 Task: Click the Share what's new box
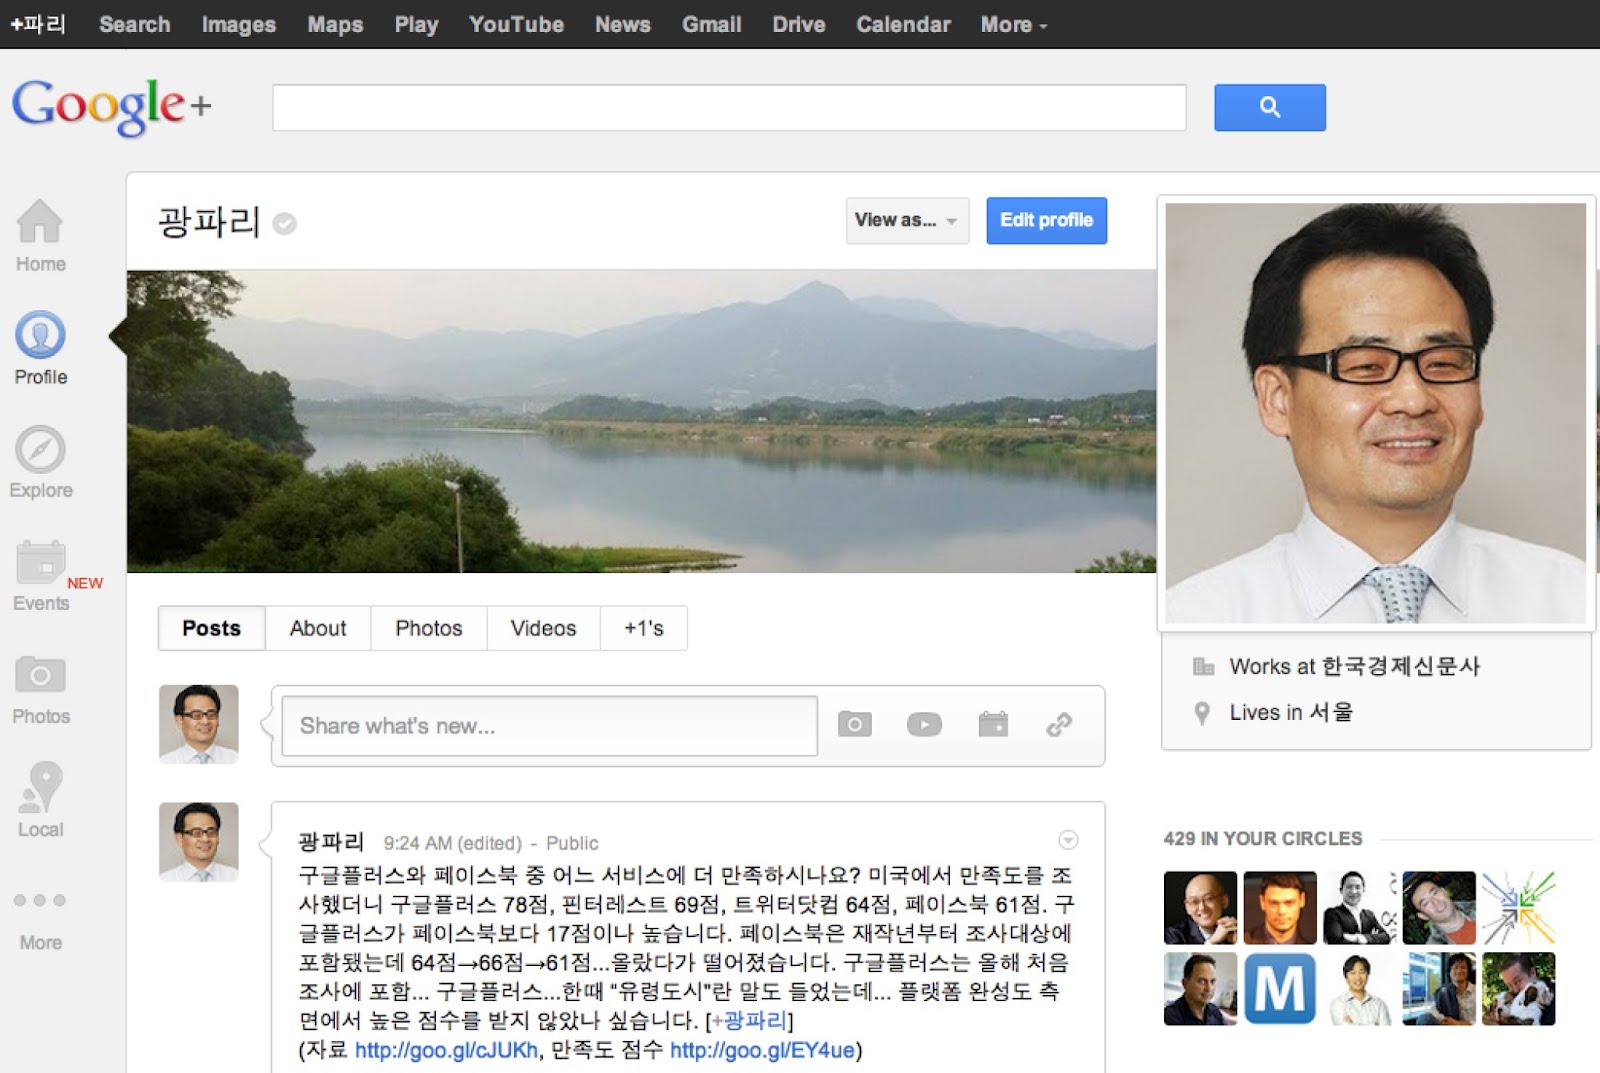tap(549, 726)
